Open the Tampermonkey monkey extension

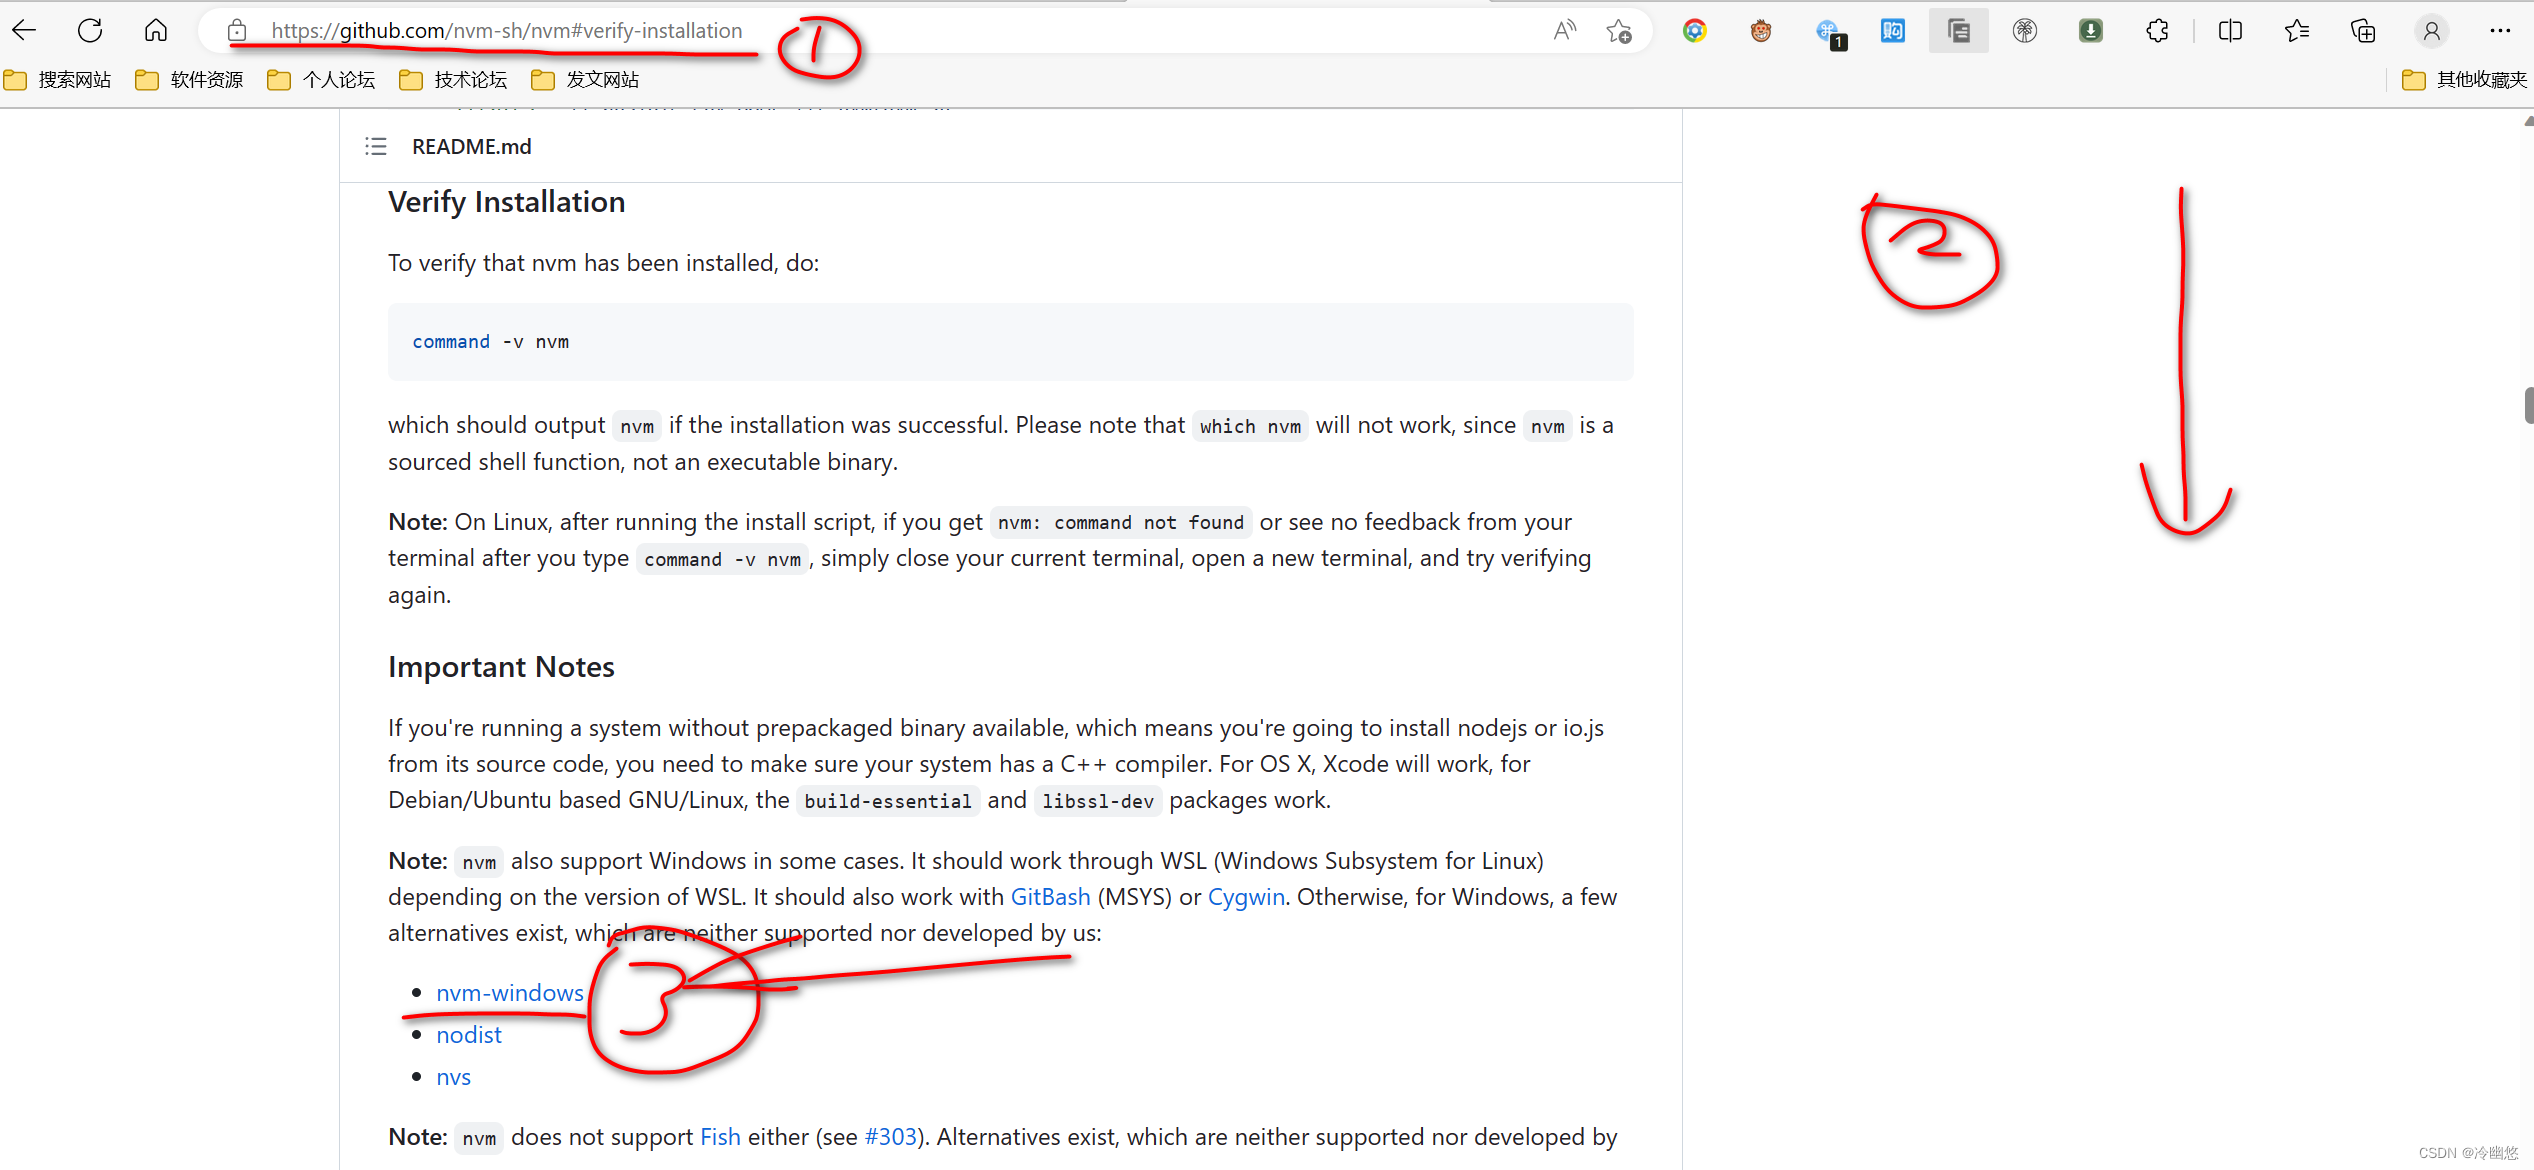(1760, 31)
